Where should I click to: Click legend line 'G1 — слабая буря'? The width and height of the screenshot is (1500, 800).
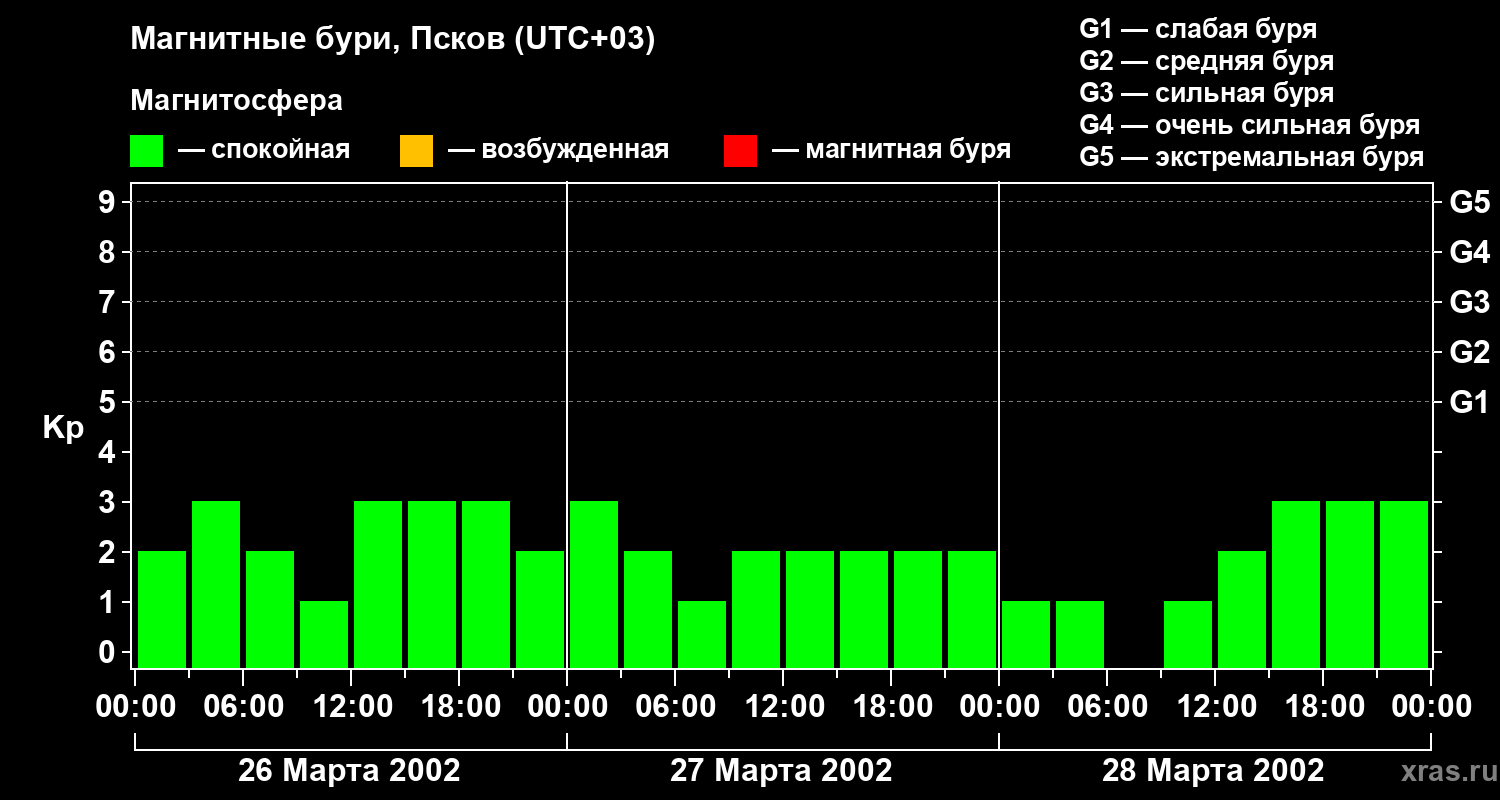(1198, 29)
